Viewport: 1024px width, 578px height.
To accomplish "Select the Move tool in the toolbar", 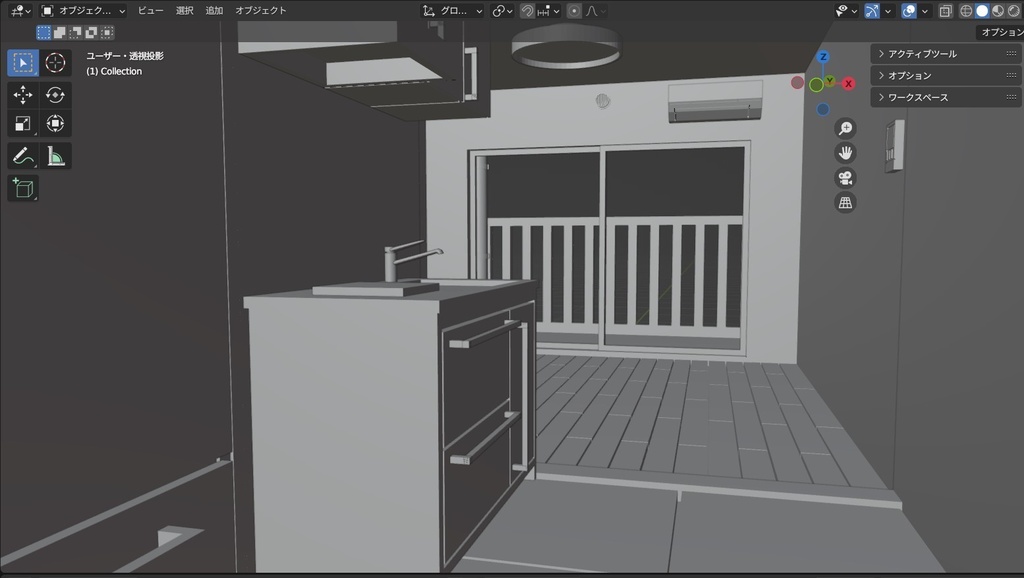I will [x=22, y=95].
